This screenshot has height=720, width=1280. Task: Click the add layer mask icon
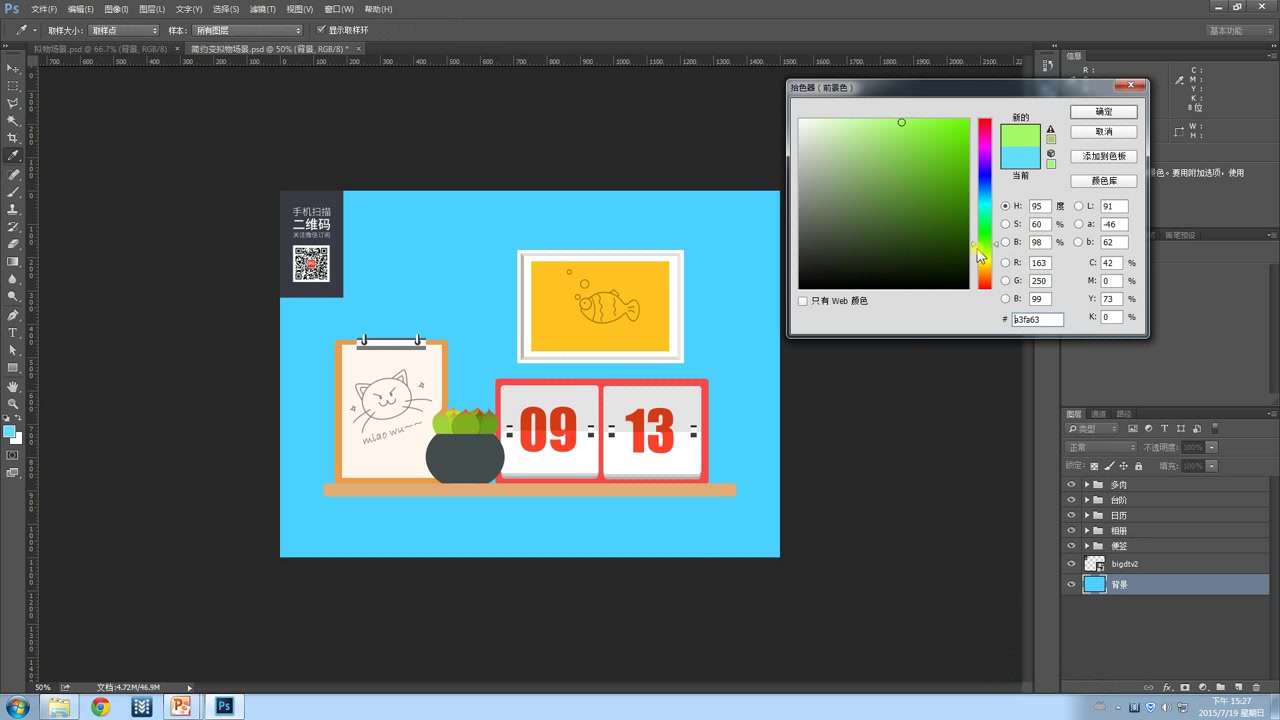1185,688
